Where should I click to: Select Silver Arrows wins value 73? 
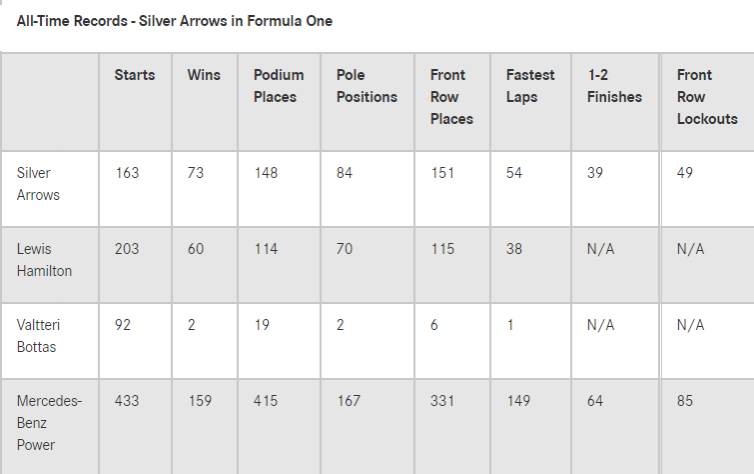(x=196, y=173)
